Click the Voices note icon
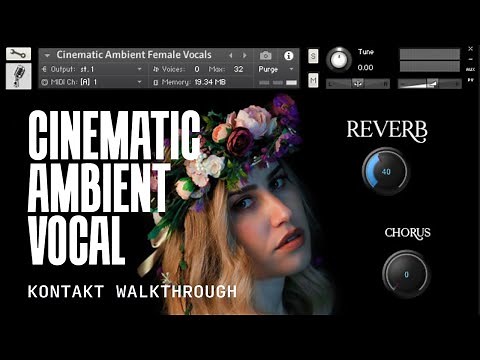This screenshot has width=480, height=360. point(156,69)
